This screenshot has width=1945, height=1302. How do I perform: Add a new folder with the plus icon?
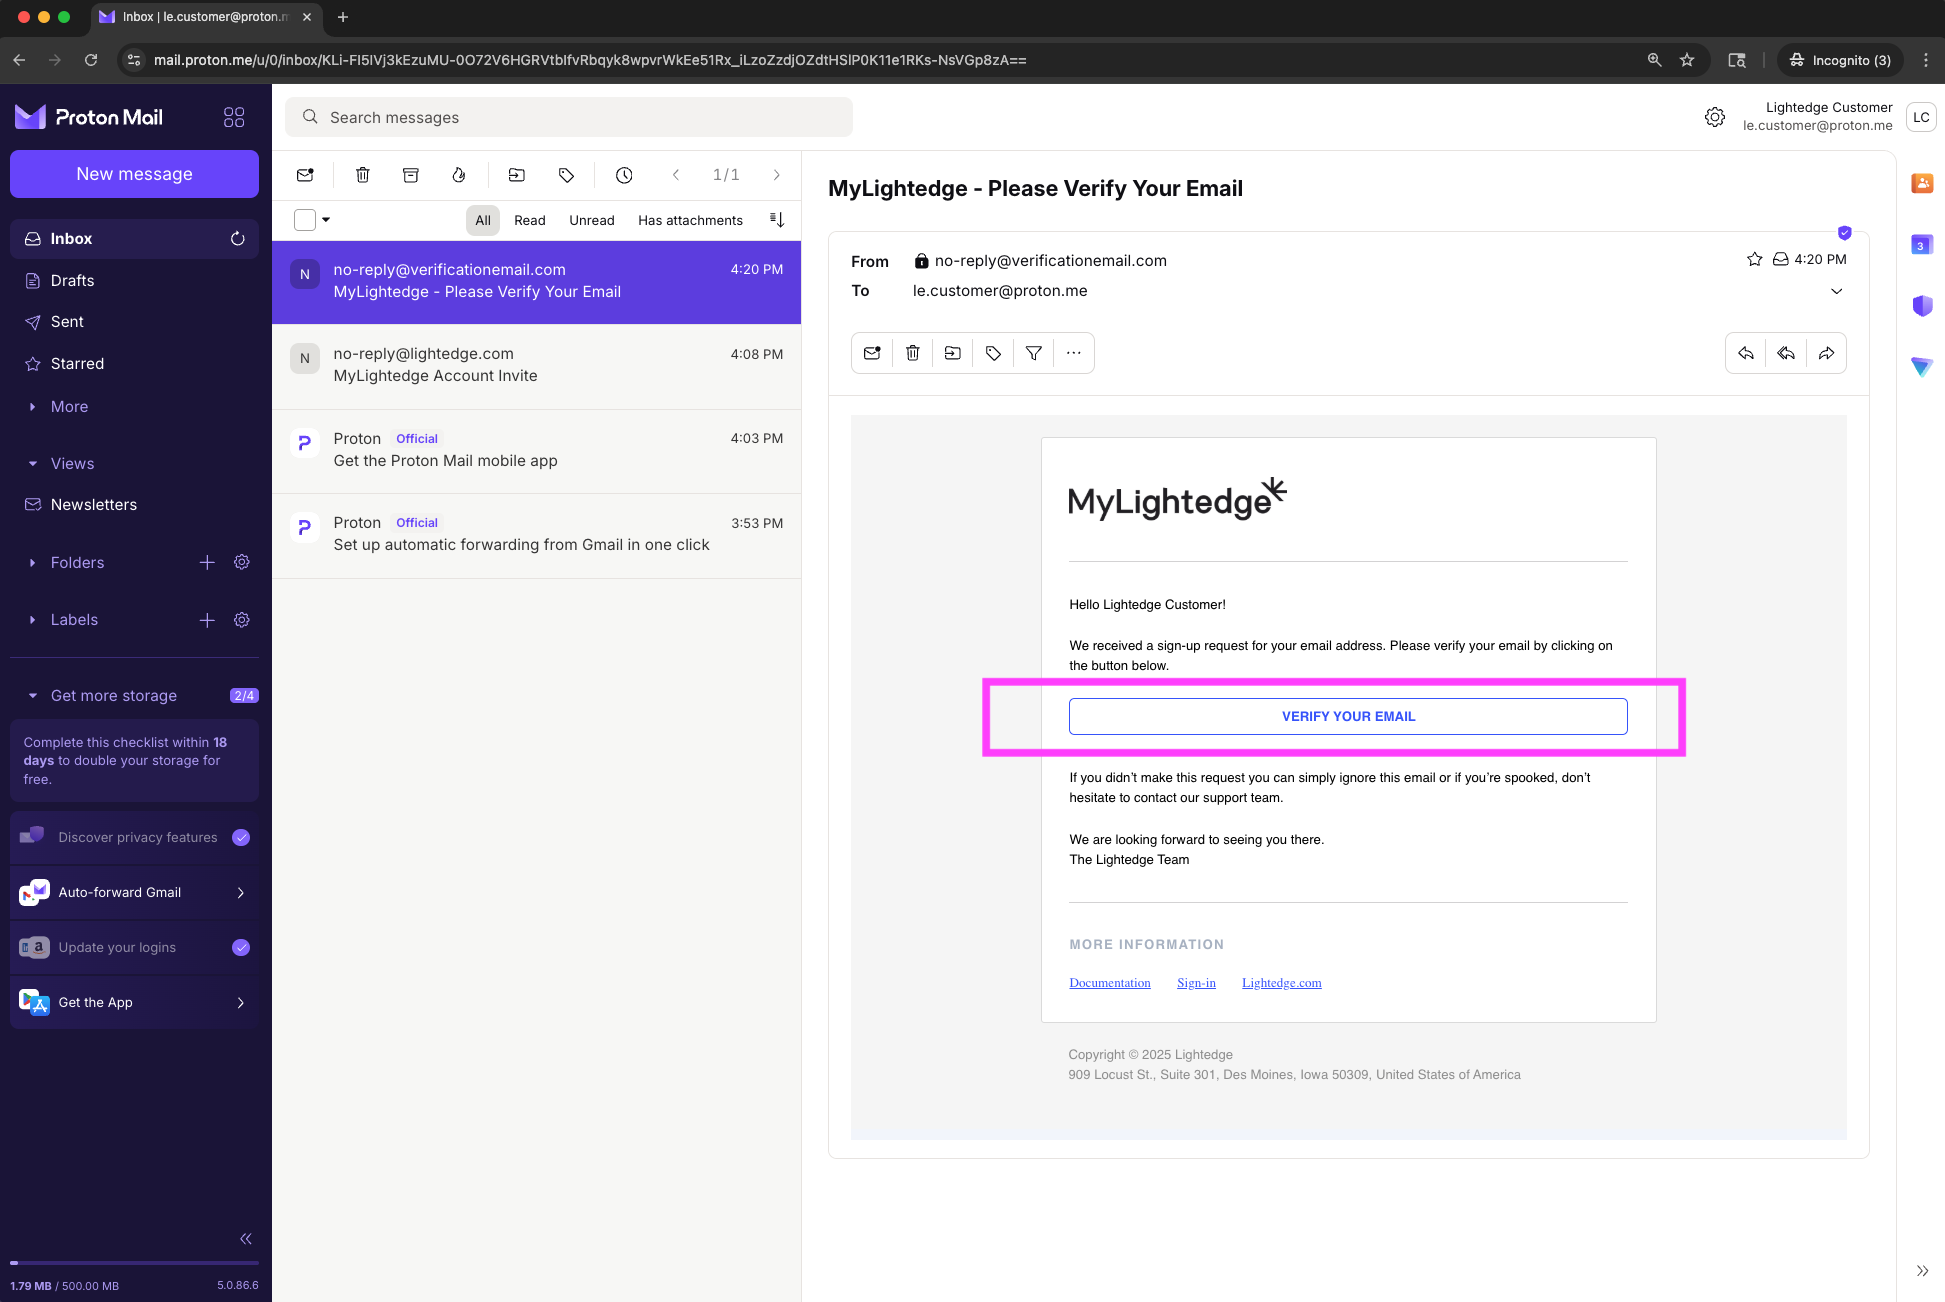pos(207,563)
